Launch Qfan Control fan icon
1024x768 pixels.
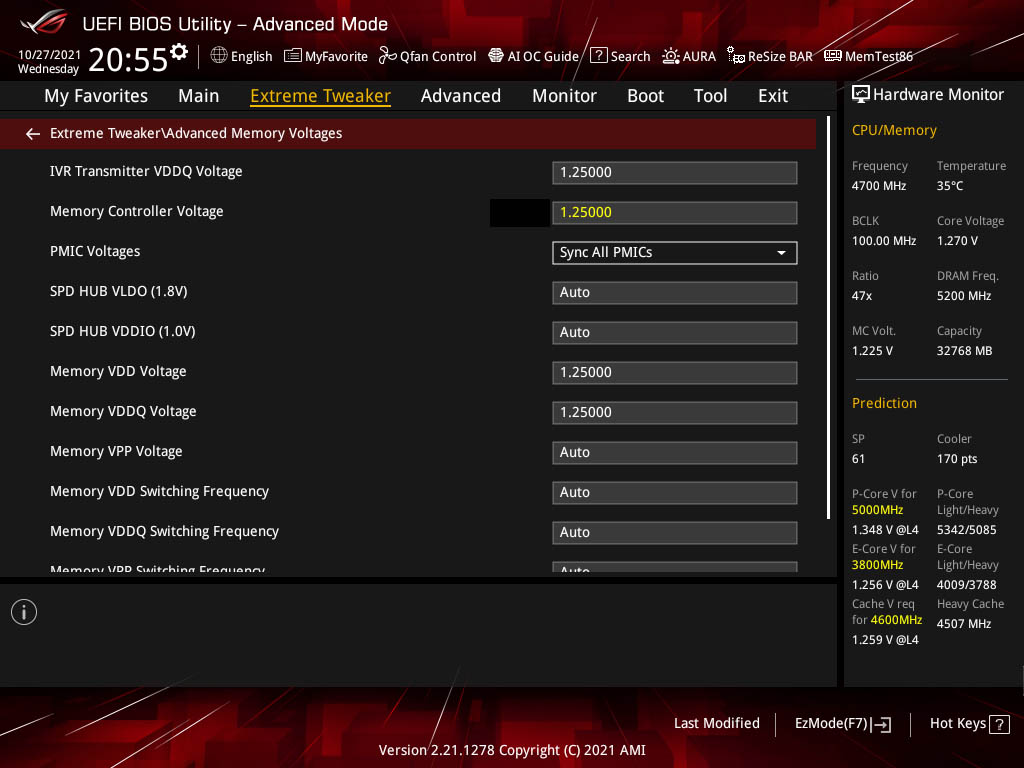(x=388, y=56)
